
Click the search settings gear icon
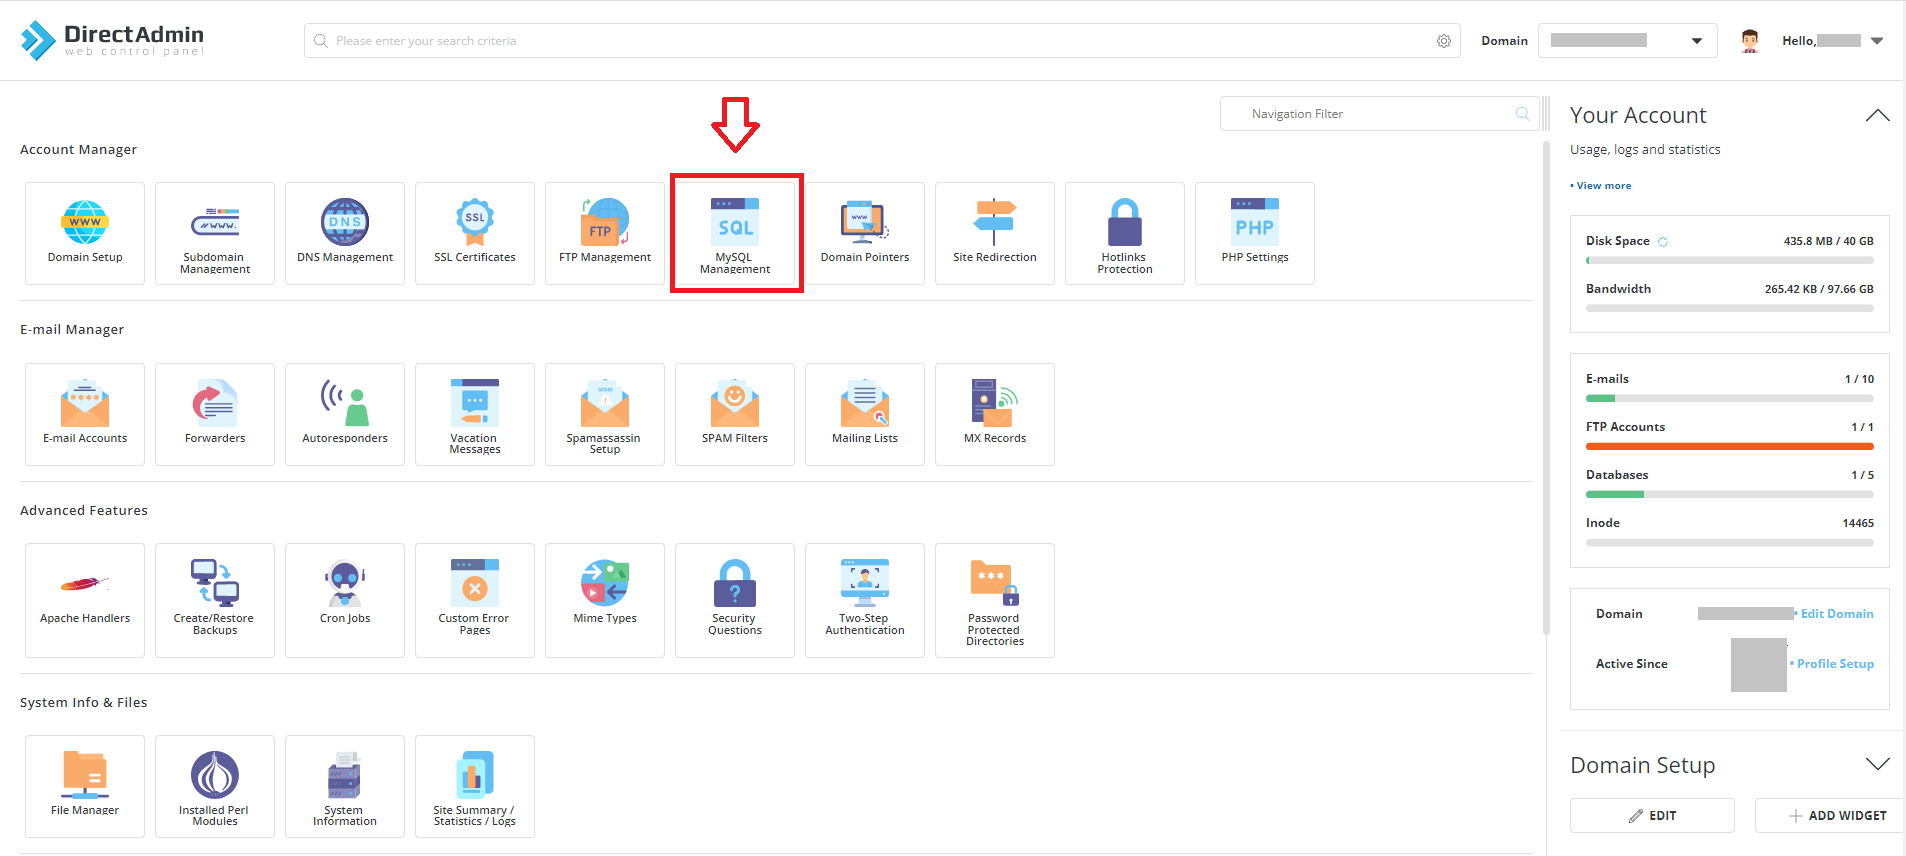(x=1443, y=41)
